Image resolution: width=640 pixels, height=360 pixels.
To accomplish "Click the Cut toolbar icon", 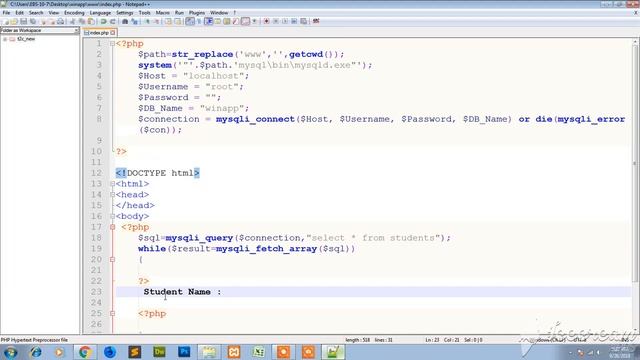I will tap(72, 21).
